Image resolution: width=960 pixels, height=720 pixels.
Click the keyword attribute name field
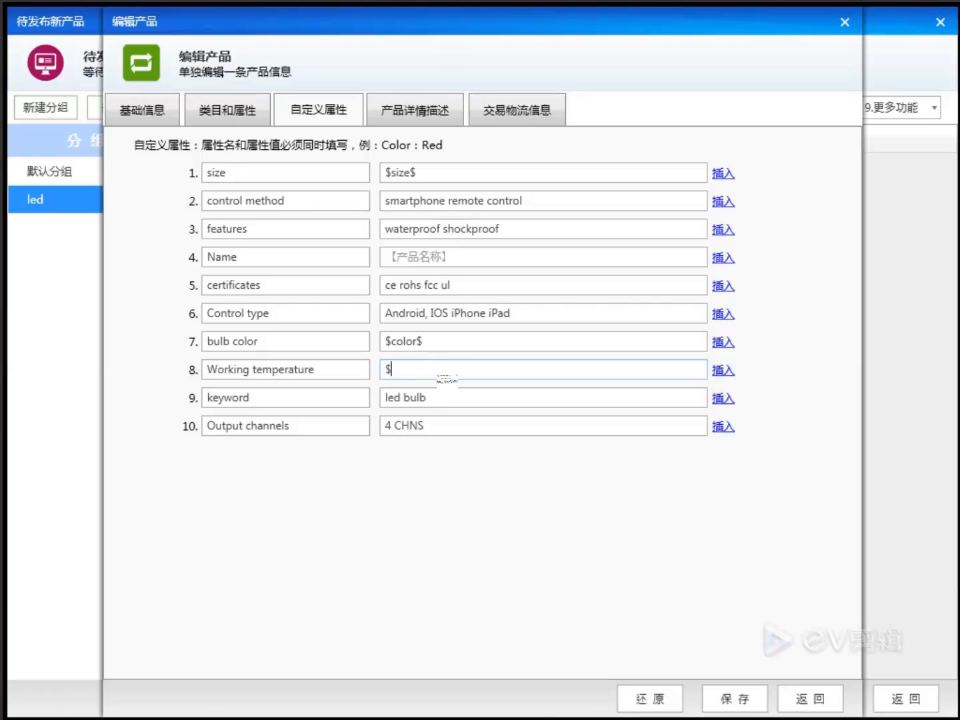click(x=285, y=398)
